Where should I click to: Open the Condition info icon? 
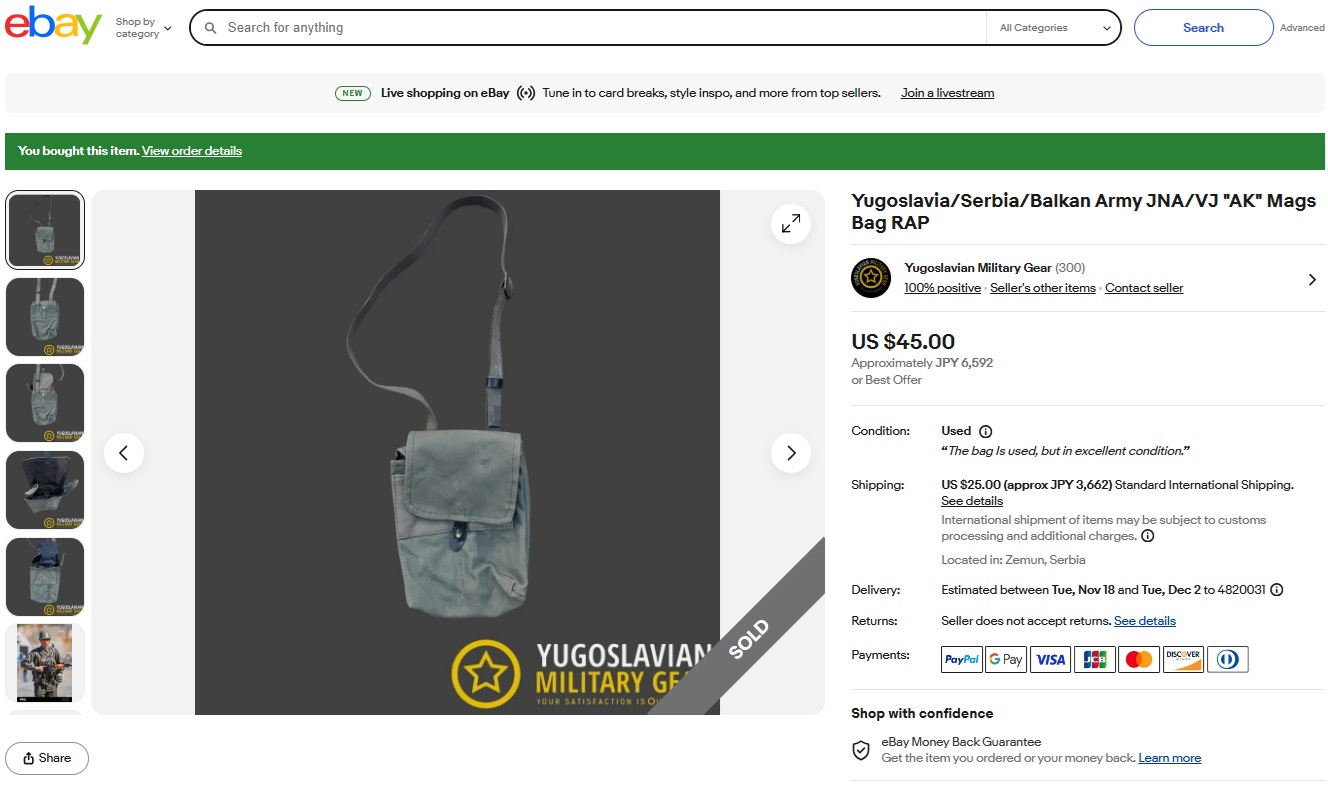click(x=985, y=431)
